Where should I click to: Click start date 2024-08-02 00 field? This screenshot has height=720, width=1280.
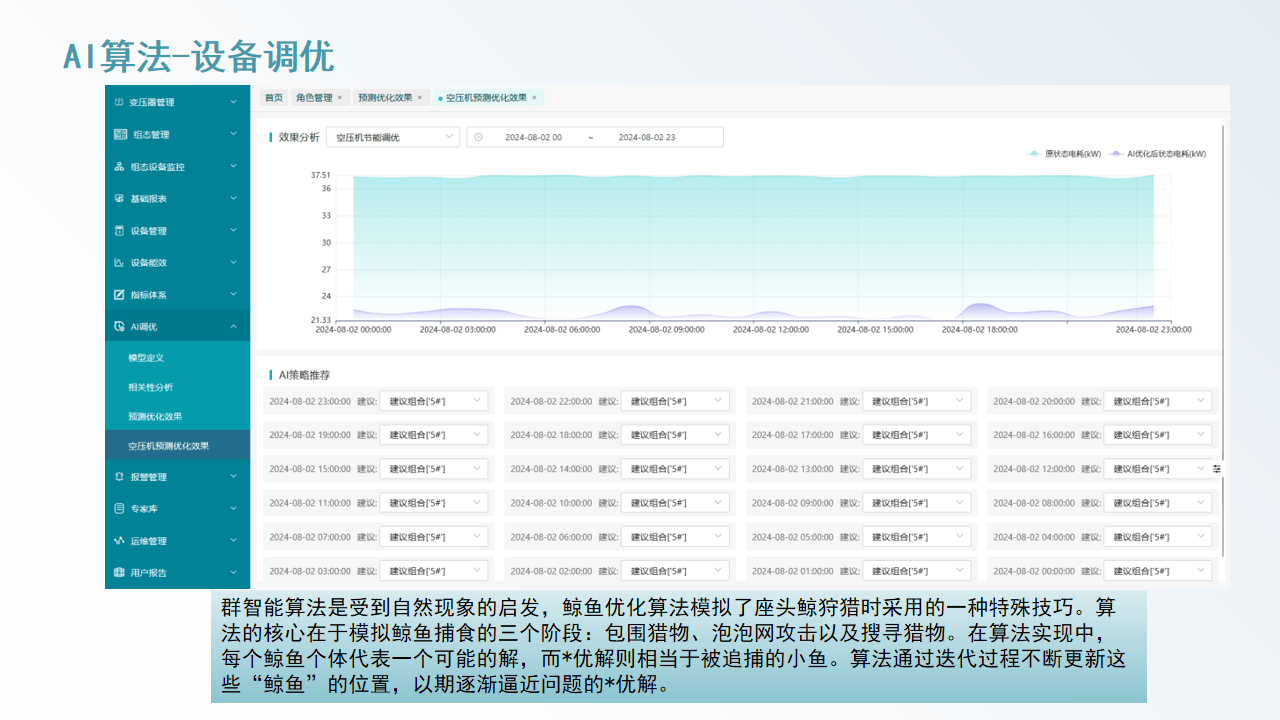[533, 137]
